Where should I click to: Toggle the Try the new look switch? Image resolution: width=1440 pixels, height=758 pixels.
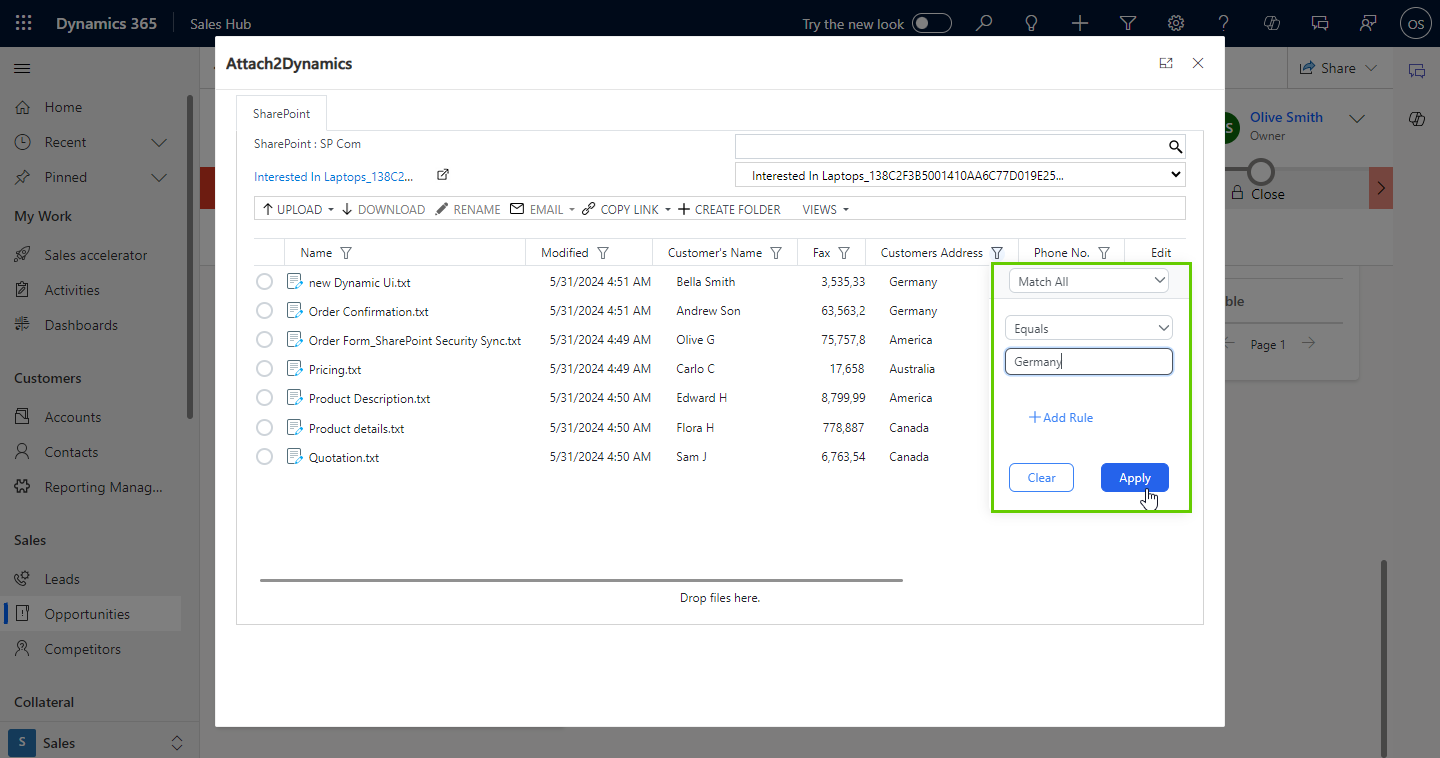[931, 23]
